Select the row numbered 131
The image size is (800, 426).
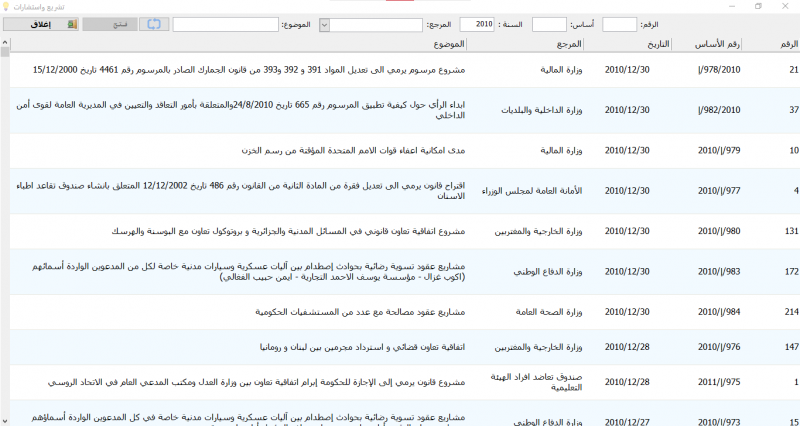pos(405,231)
